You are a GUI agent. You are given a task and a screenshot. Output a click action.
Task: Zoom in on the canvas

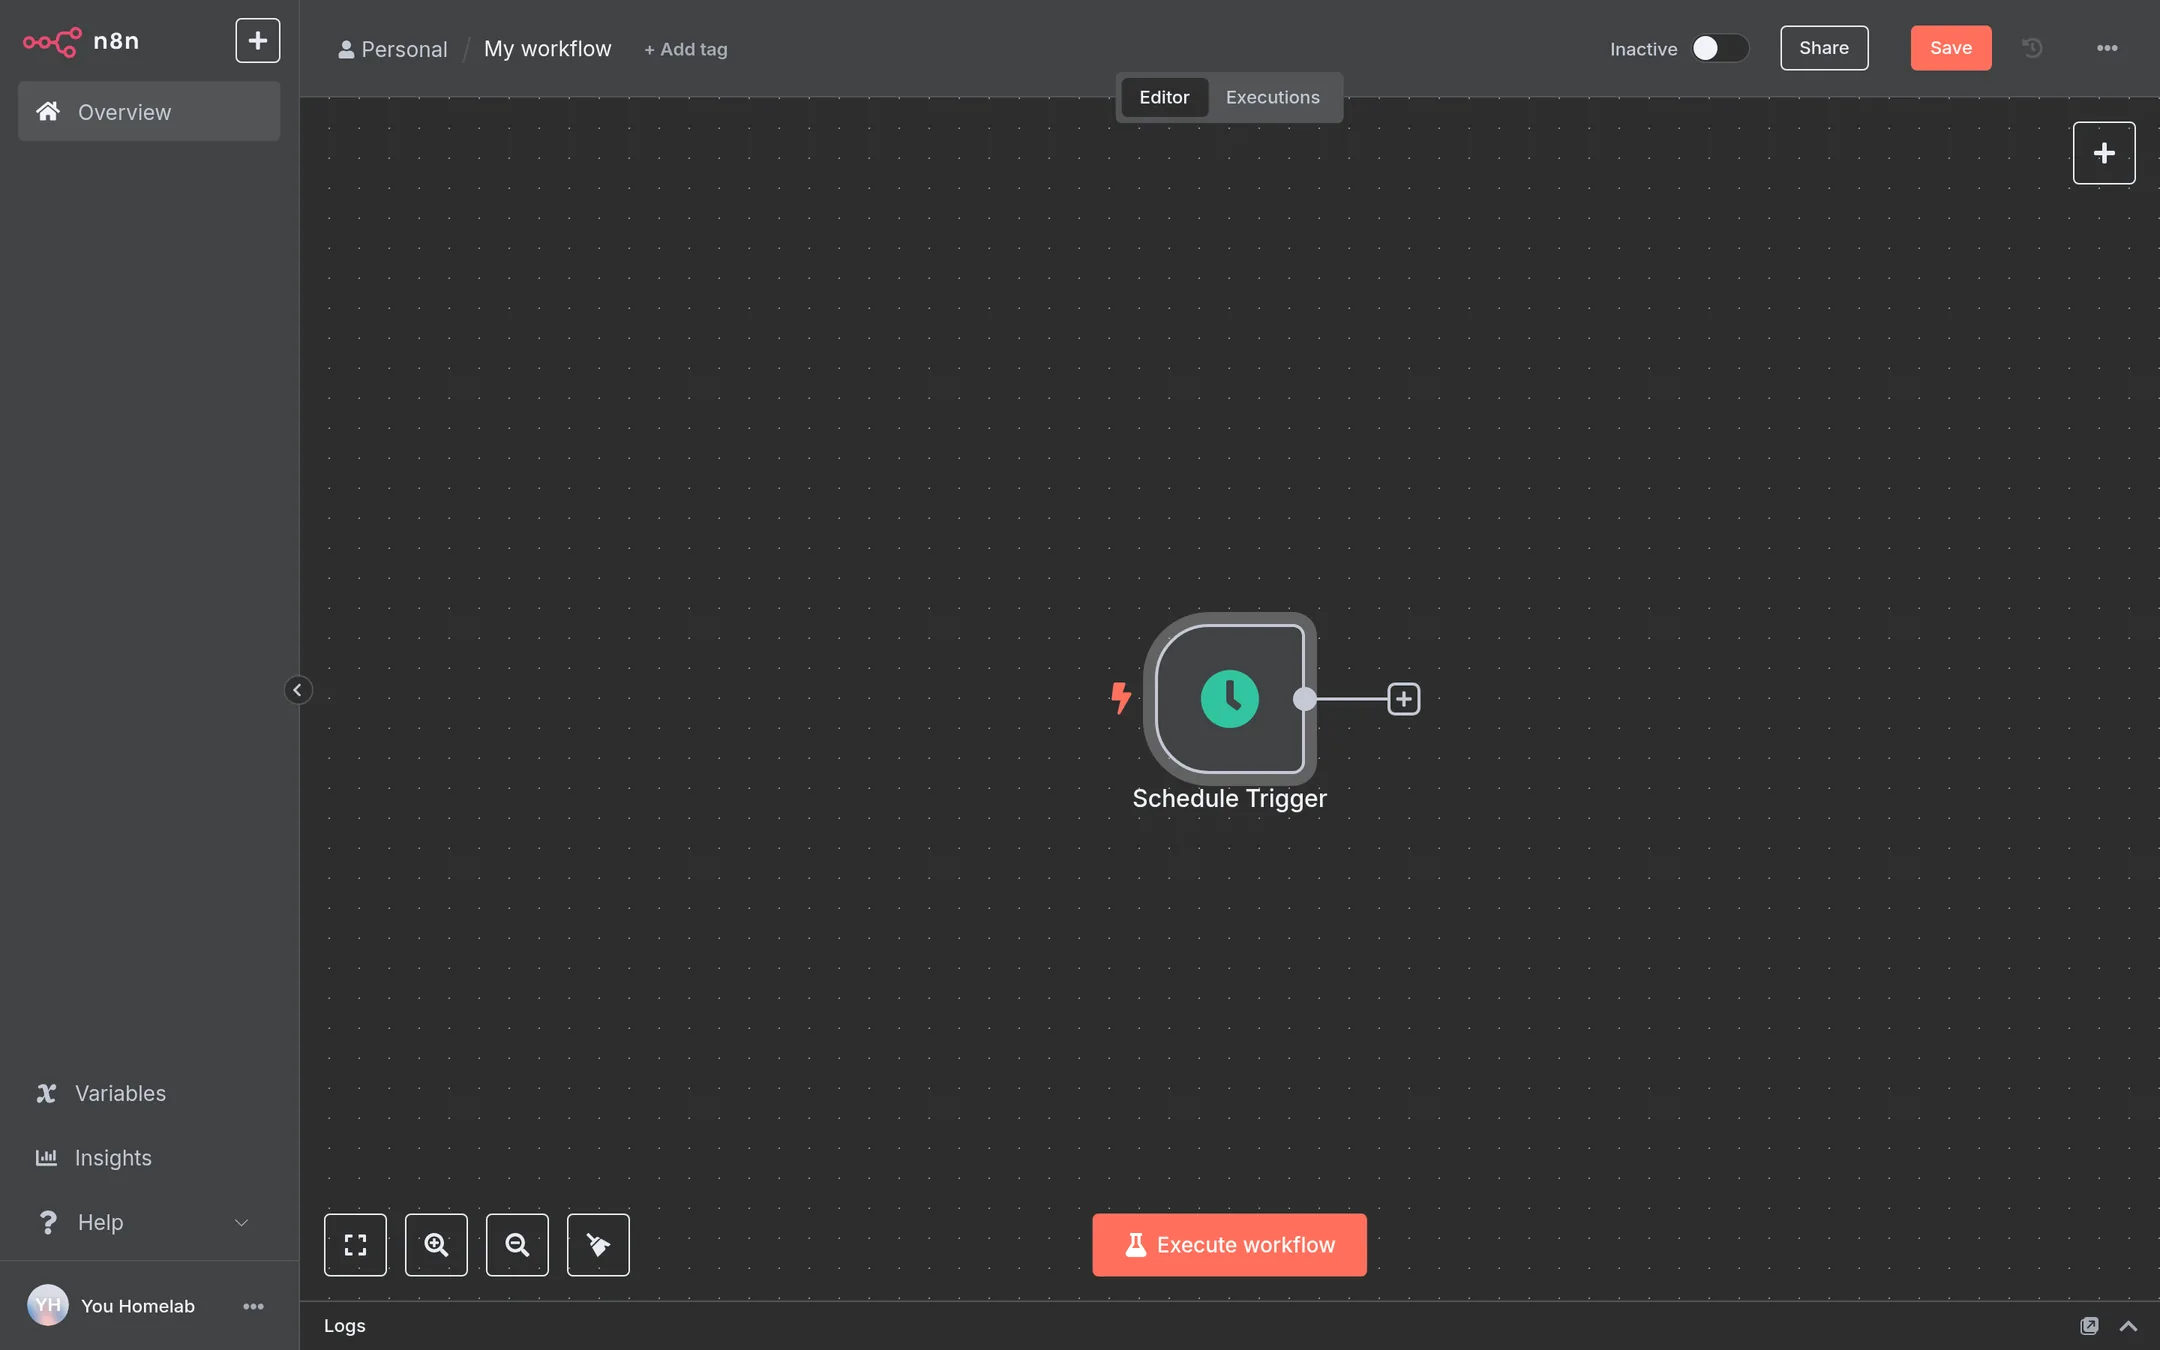click(x=436, y=1245)
